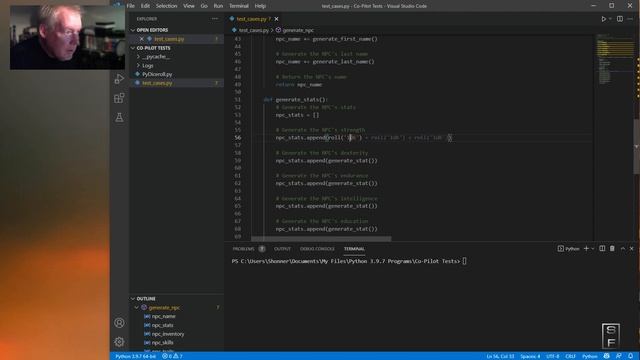Click test_cases.py in the breadcrumb

(x=253, y=30)
